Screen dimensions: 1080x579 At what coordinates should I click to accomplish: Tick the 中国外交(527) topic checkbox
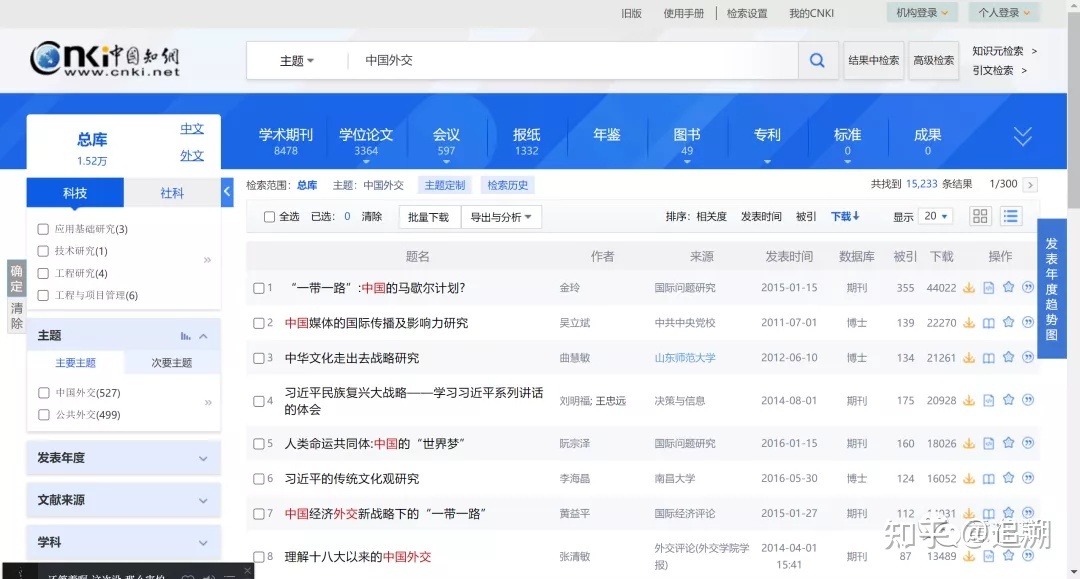click(x=43, y=393)
